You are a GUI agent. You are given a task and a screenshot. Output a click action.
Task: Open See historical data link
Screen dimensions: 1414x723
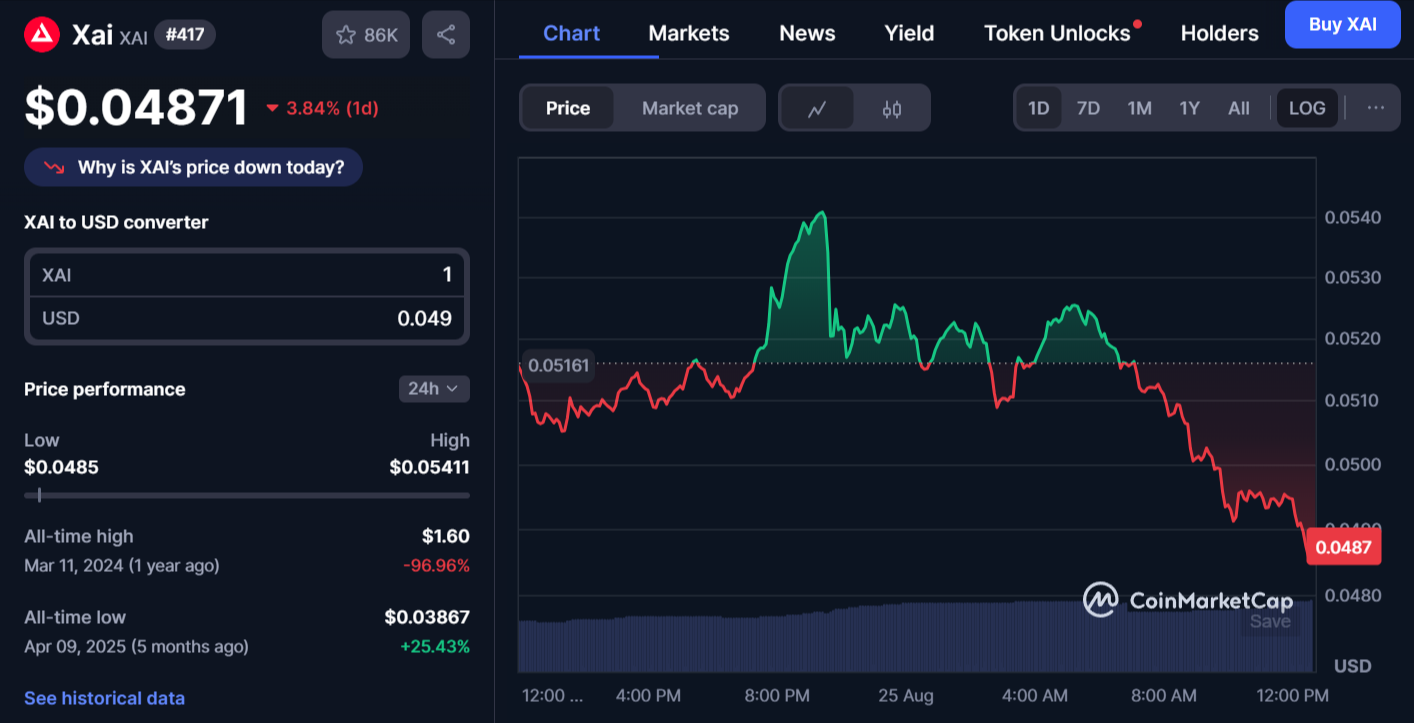(x=104, y=698)
